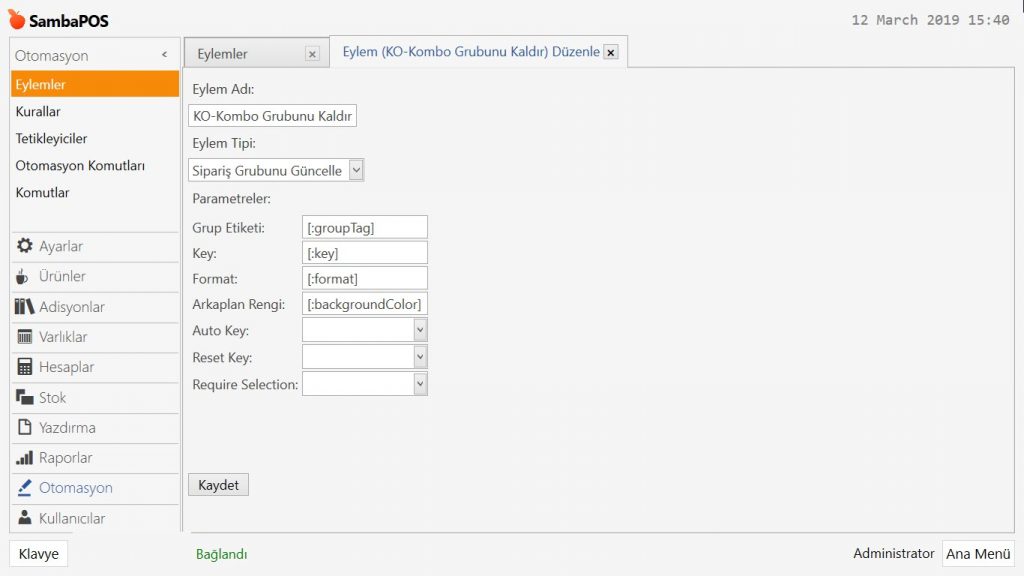Switch to the Eylemler tab
The width and height of the screenshot is (1024, 576).
(240, 54)
